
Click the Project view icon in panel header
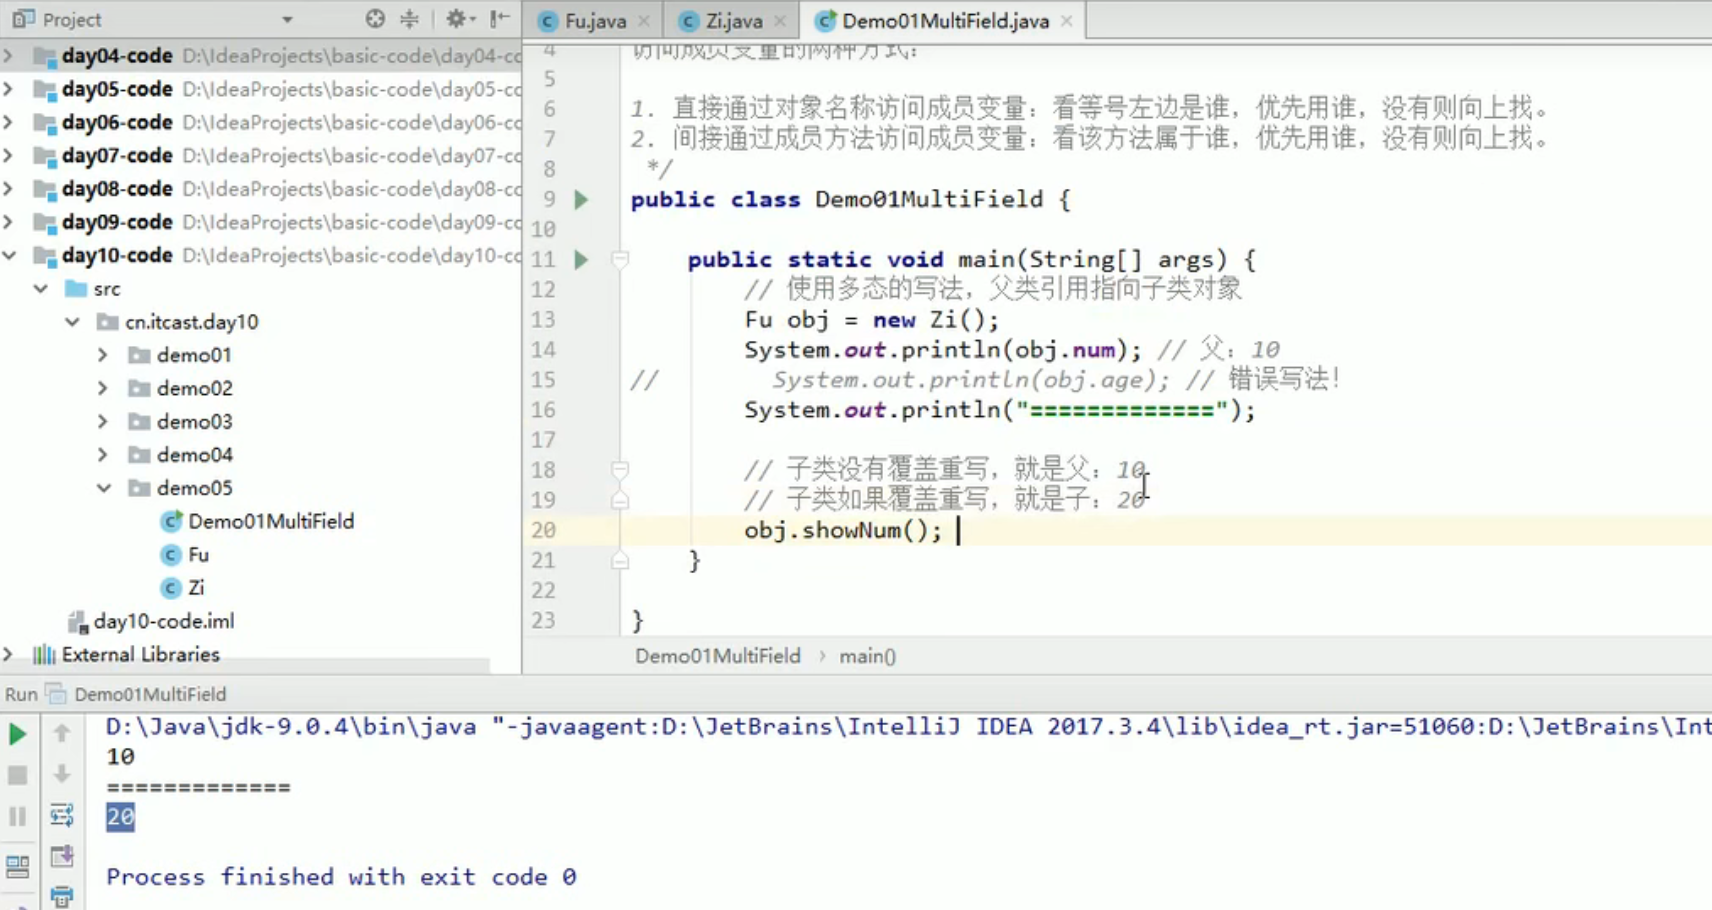[x=24, y=19]
